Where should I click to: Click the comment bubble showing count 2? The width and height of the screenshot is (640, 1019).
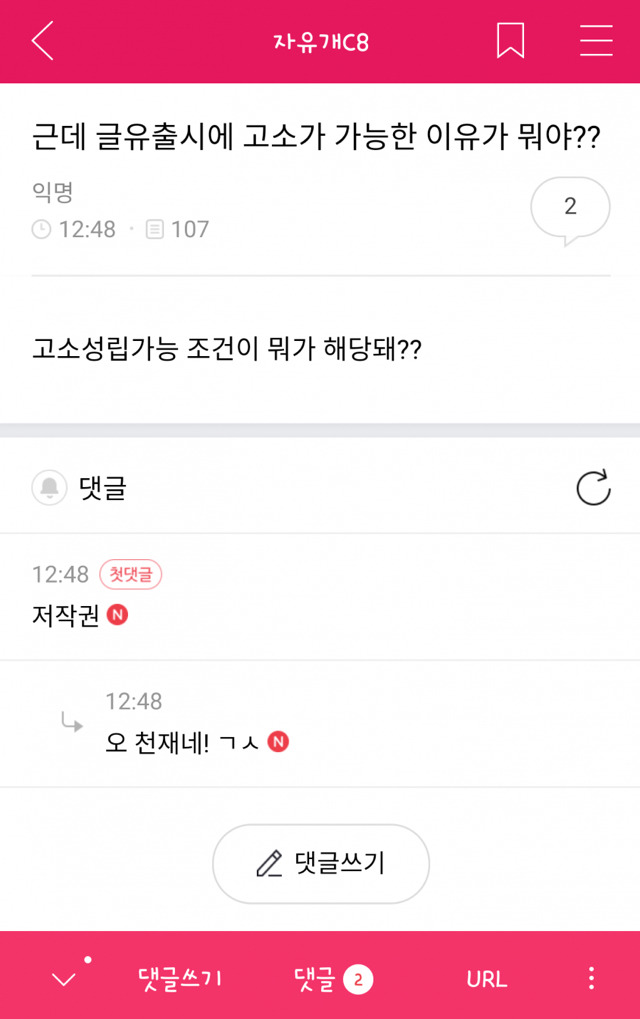pyautogui.click(x=570, y=209)
